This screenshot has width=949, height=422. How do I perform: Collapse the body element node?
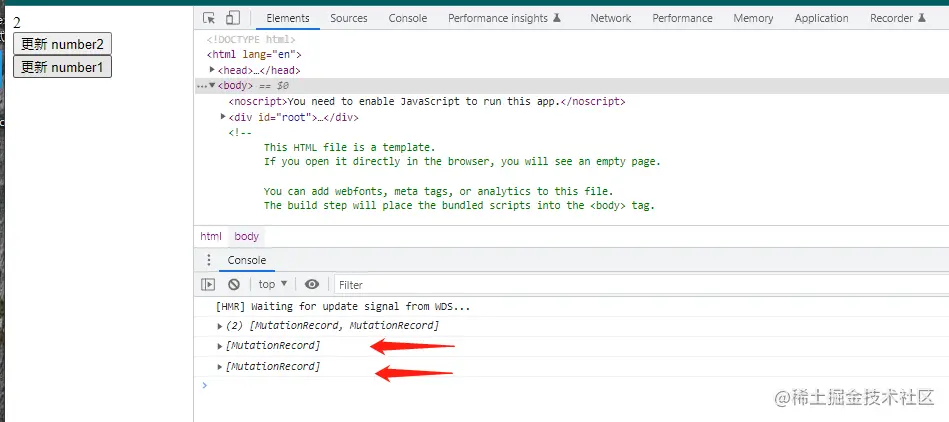point(212,86)
